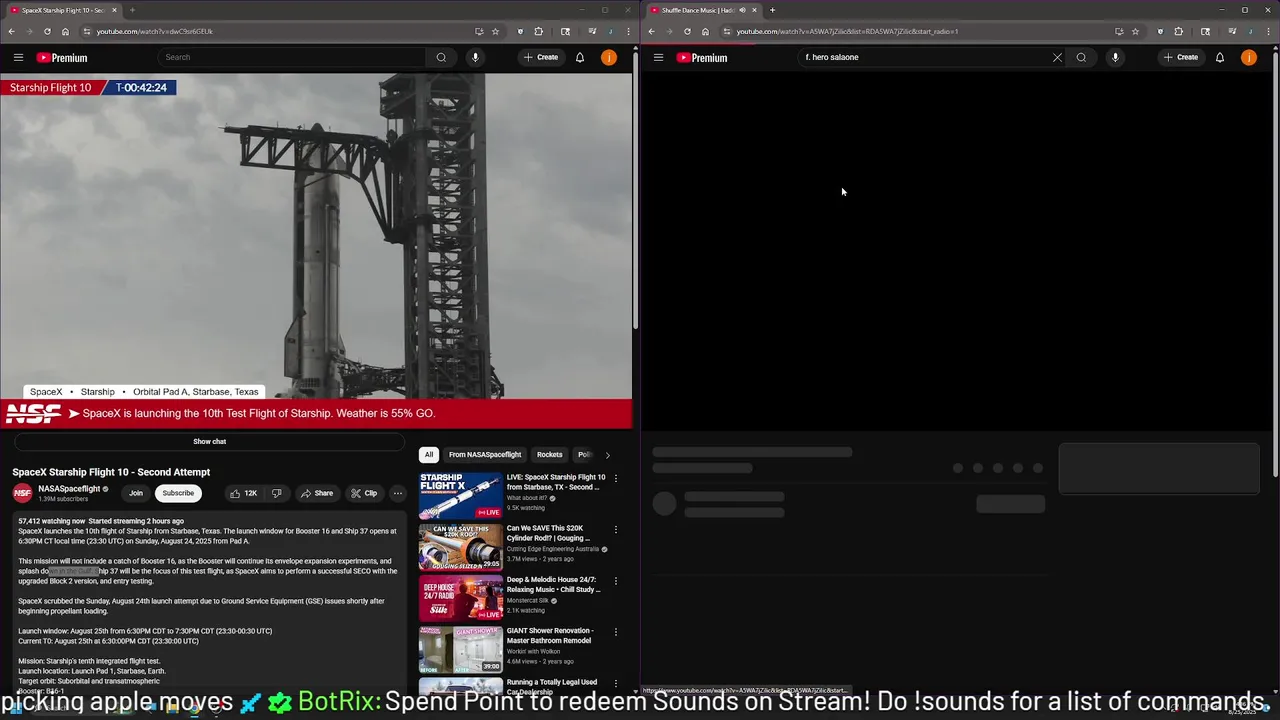Image resolution: width=1280 pixels, height=720 pixels.
Task: Clear search text 'f. hero salaone'
Action: tap(1057, 57)
